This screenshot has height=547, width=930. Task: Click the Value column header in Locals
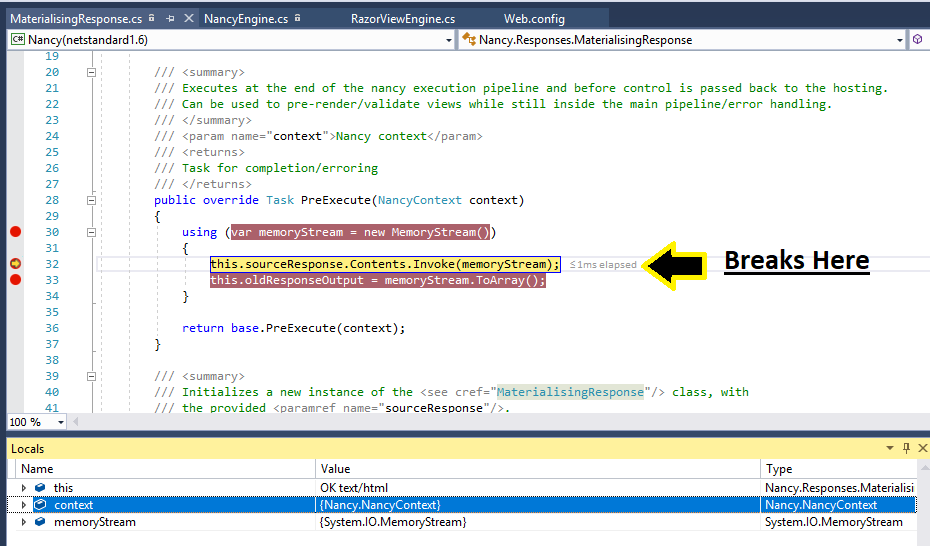[538, 469]
